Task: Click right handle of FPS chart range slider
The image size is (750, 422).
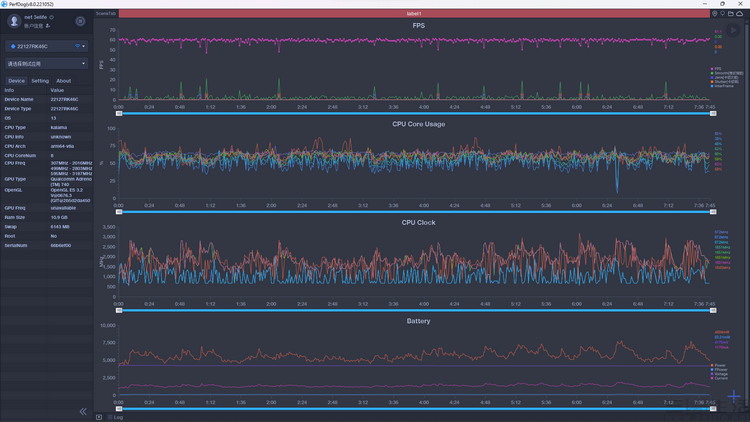Action: click(713, 114)
